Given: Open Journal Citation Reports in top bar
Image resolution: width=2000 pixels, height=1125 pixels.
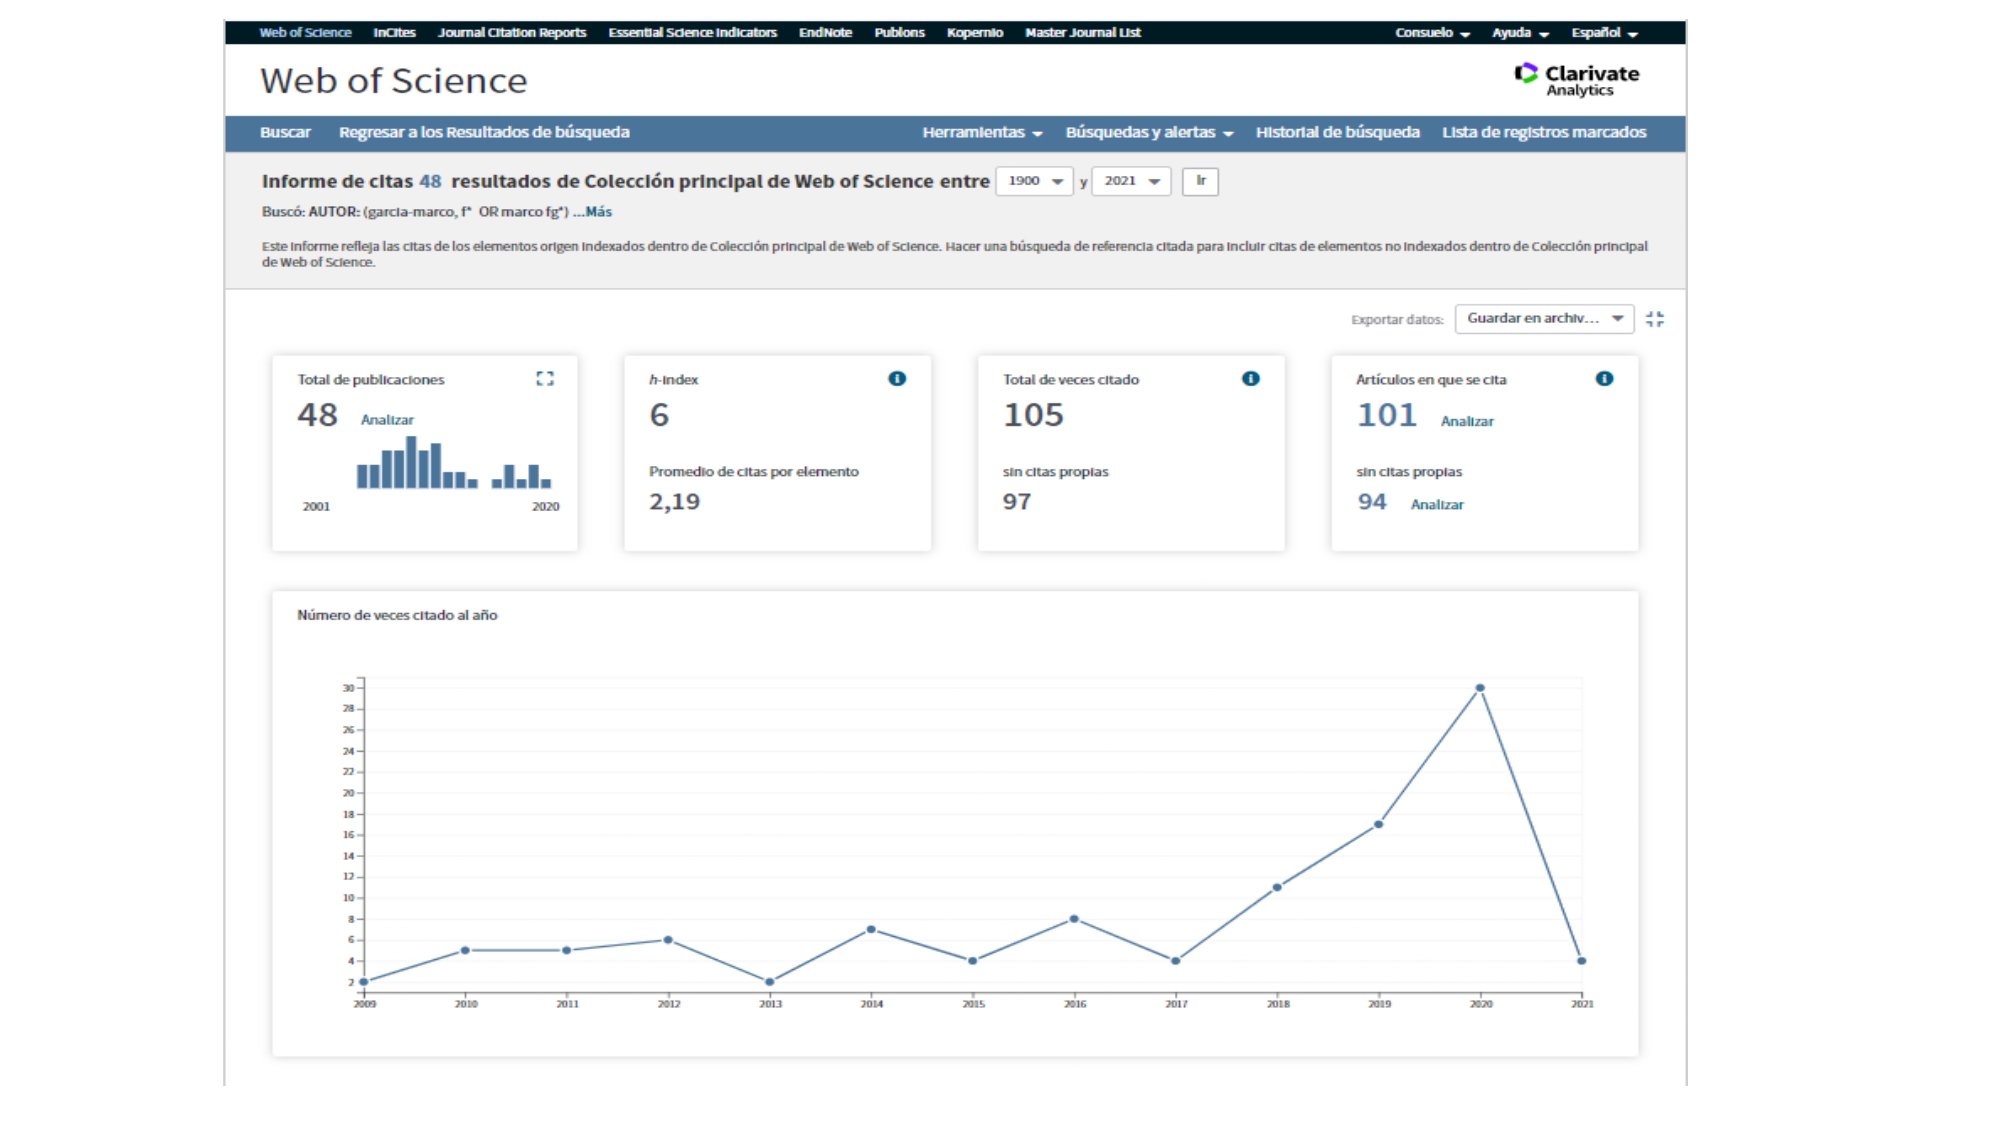Looking at the screenshot, I should (512, 33).
